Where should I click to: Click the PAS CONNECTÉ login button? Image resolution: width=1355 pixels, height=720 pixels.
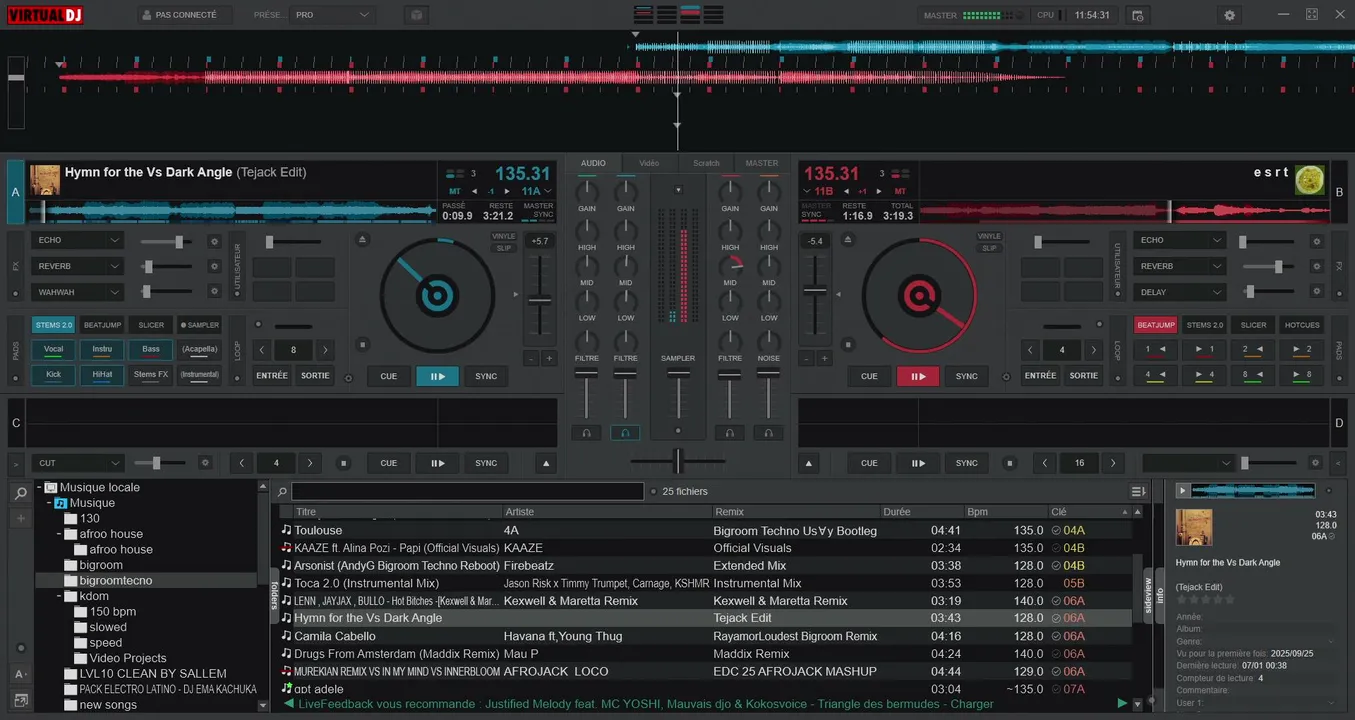185,15
